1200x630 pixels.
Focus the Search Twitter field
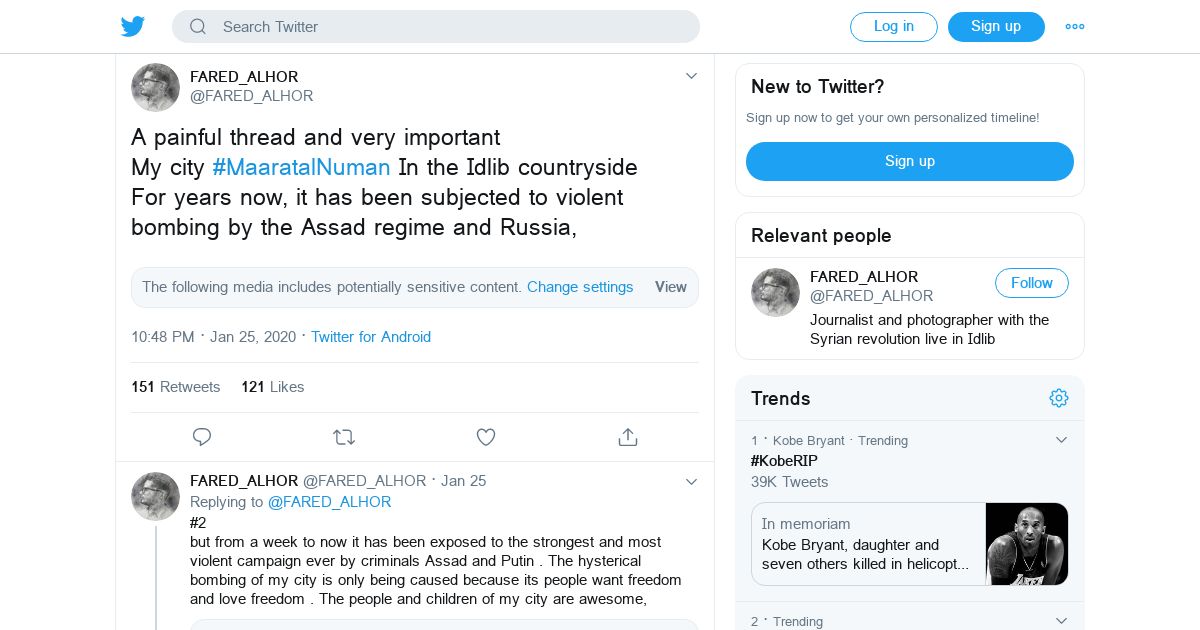point(450,27)
